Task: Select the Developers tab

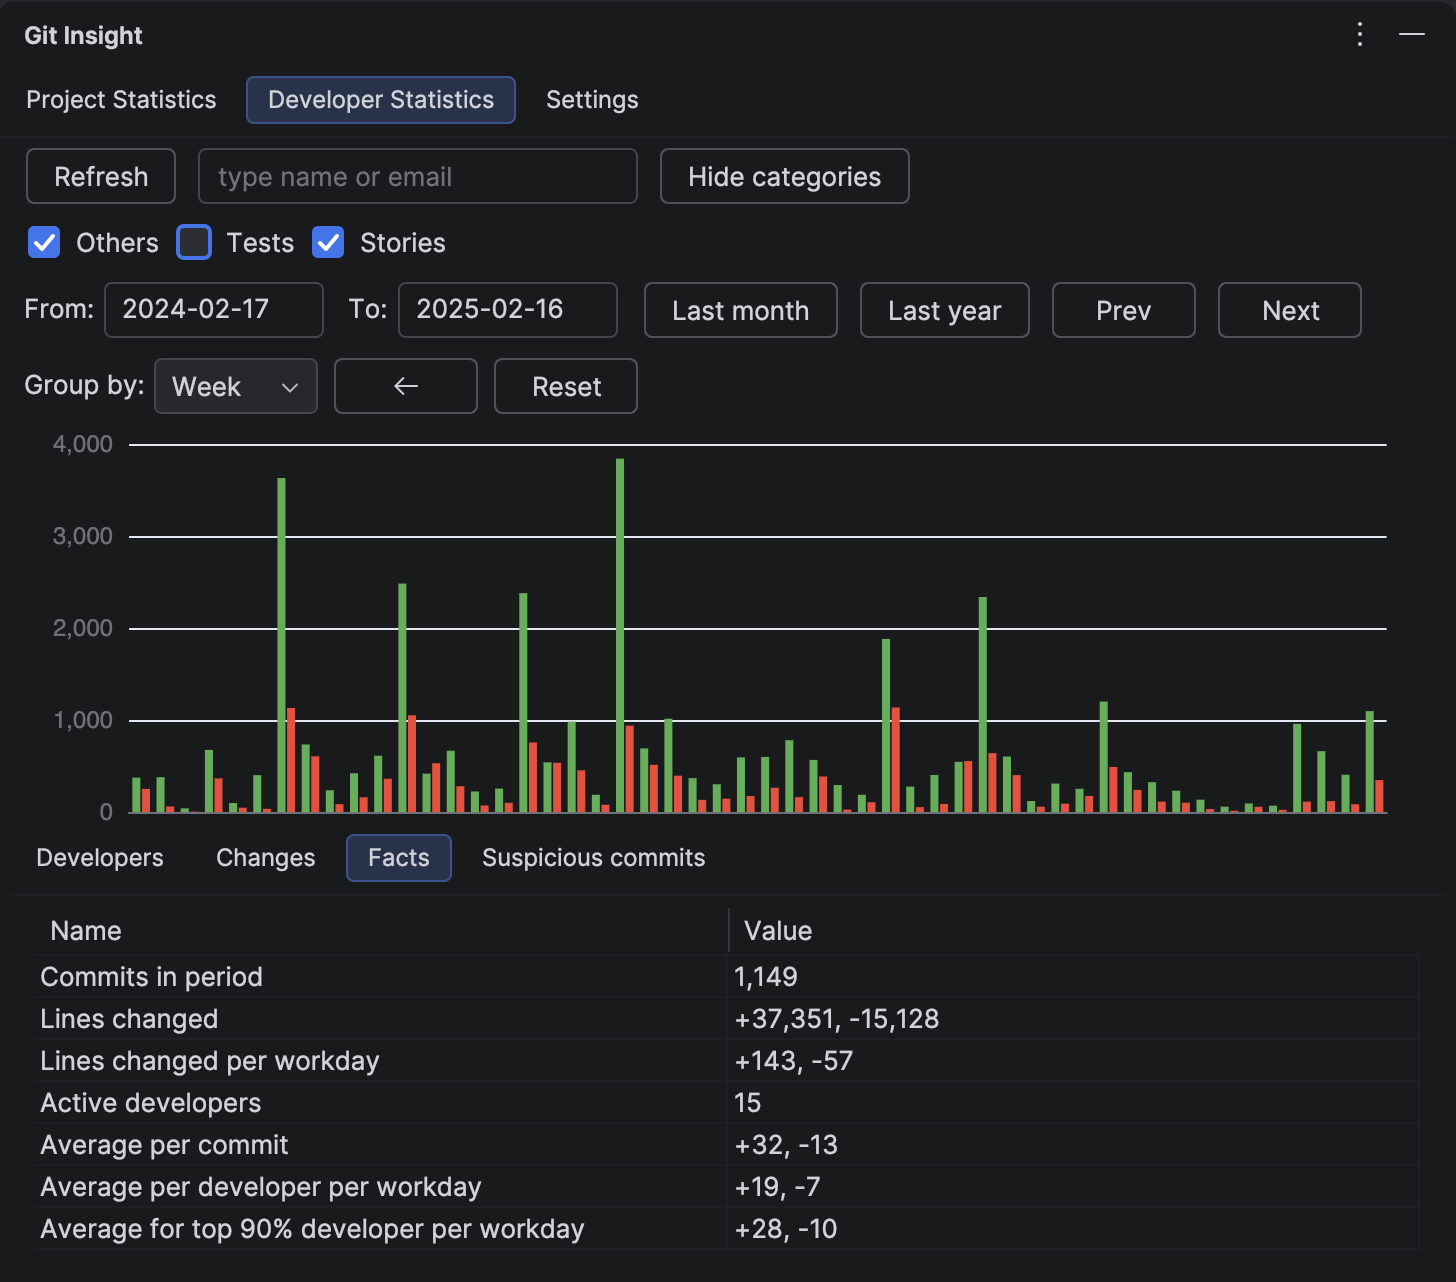Action: (100, 857)
